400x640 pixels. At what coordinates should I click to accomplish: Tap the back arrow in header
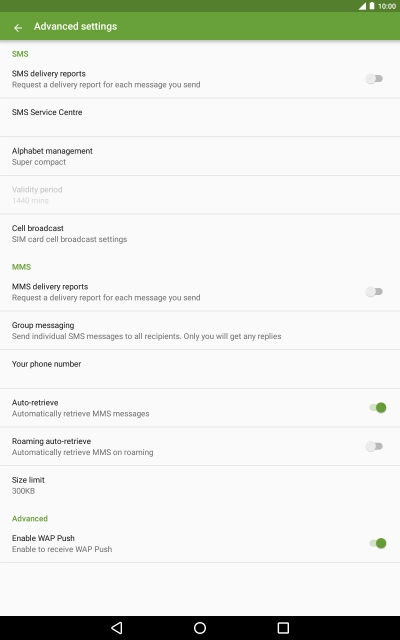point(18,27)
